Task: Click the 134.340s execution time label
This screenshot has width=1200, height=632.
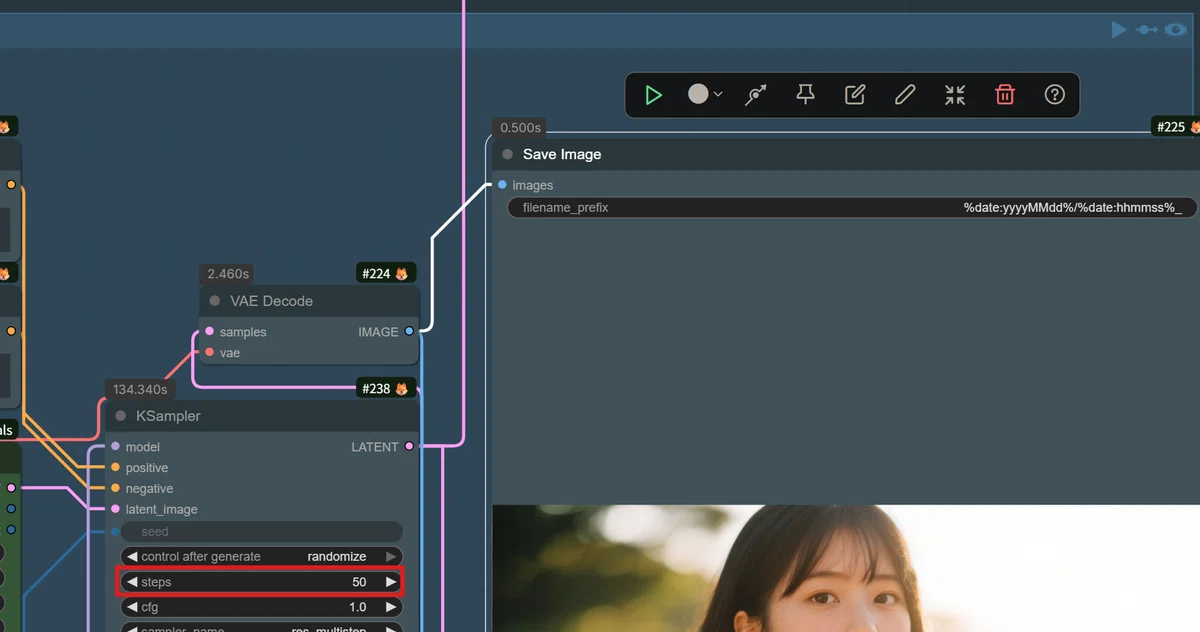Action: [140, 389]
